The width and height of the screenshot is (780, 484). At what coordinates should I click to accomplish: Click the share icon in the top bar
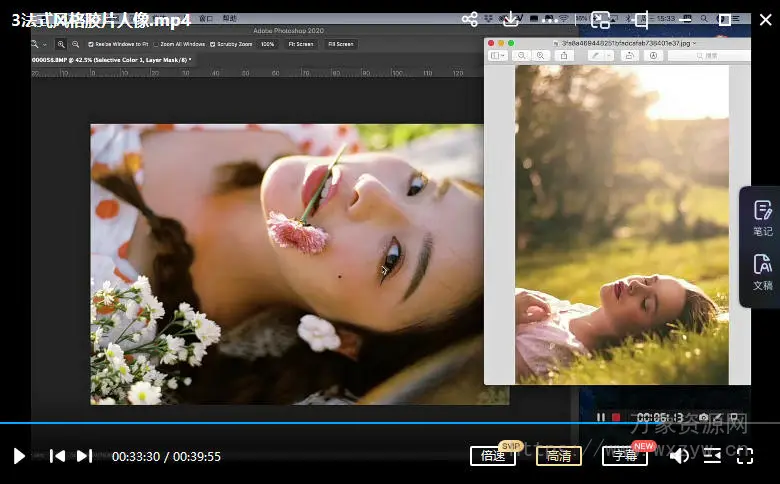tap(470, 19)
